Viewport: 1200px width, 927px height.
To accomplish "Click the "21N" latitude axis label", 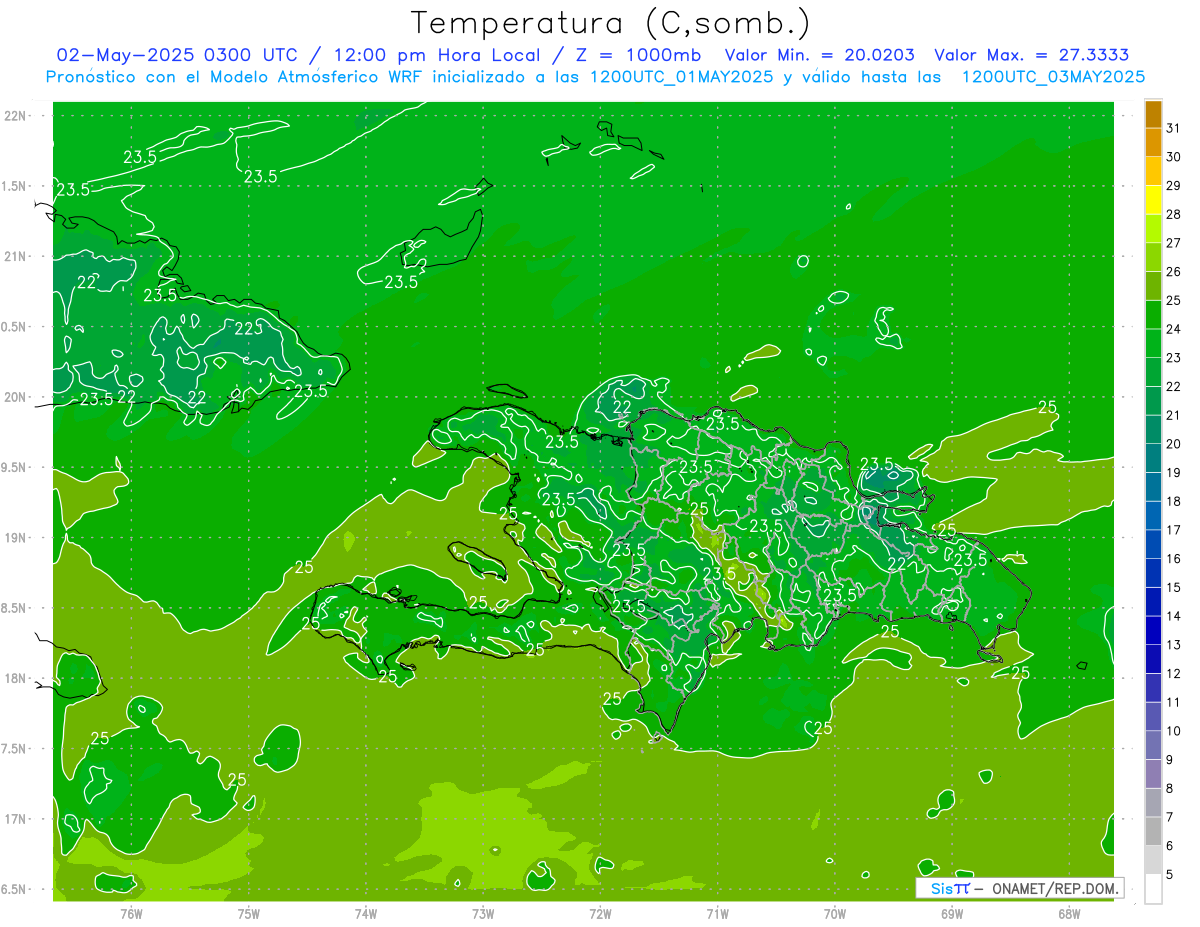I will pos(15,256).
